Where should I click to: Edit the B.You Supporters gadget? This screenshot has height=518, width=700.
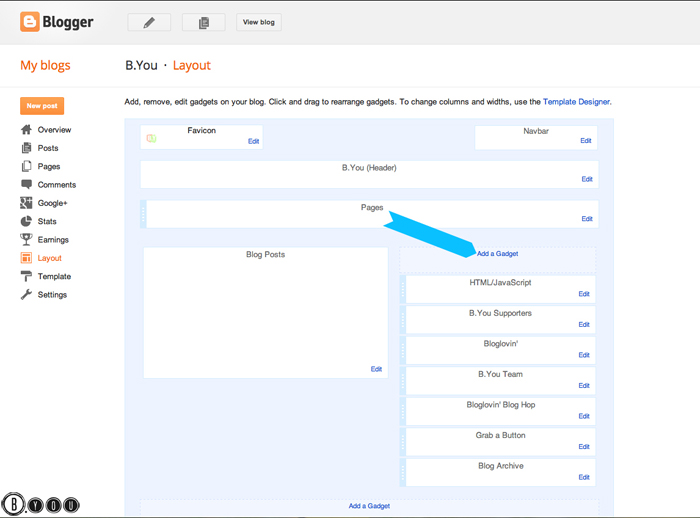[x=584, y=325]
